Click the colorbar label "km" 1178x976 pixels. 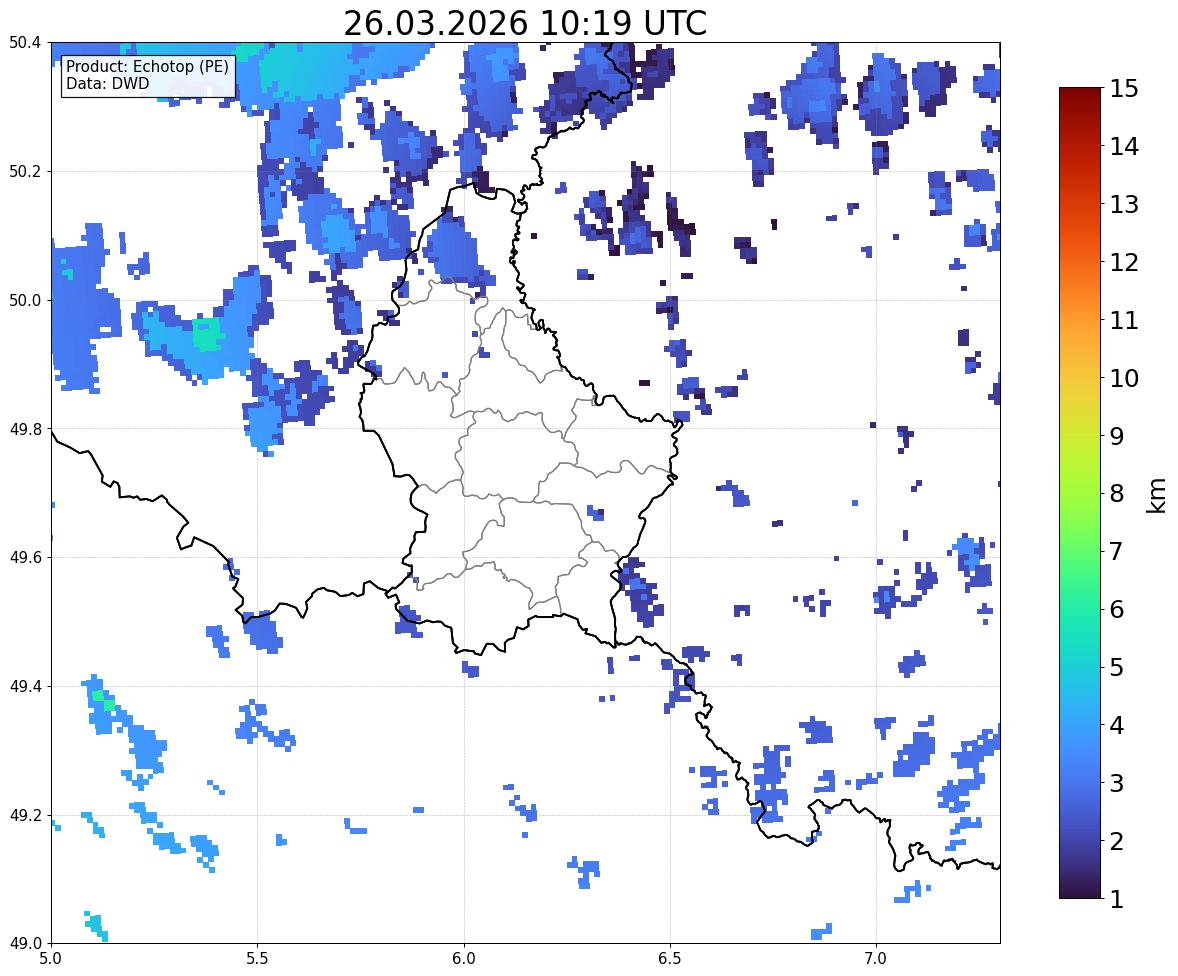pyautogui.click(x=1157, y=496)
